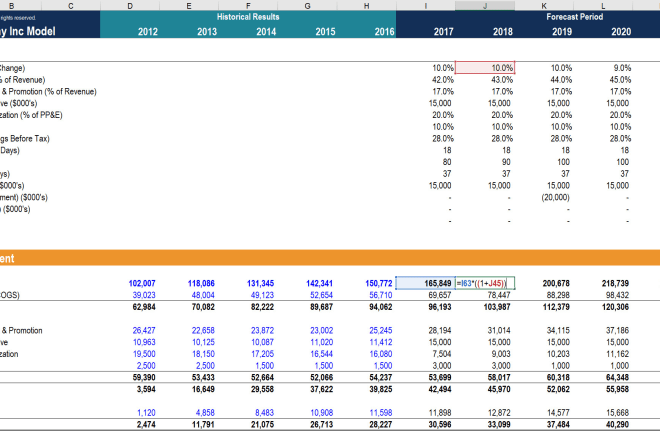Click the 2015 year heading
660x440 pixels.
(x=325, y=32)
